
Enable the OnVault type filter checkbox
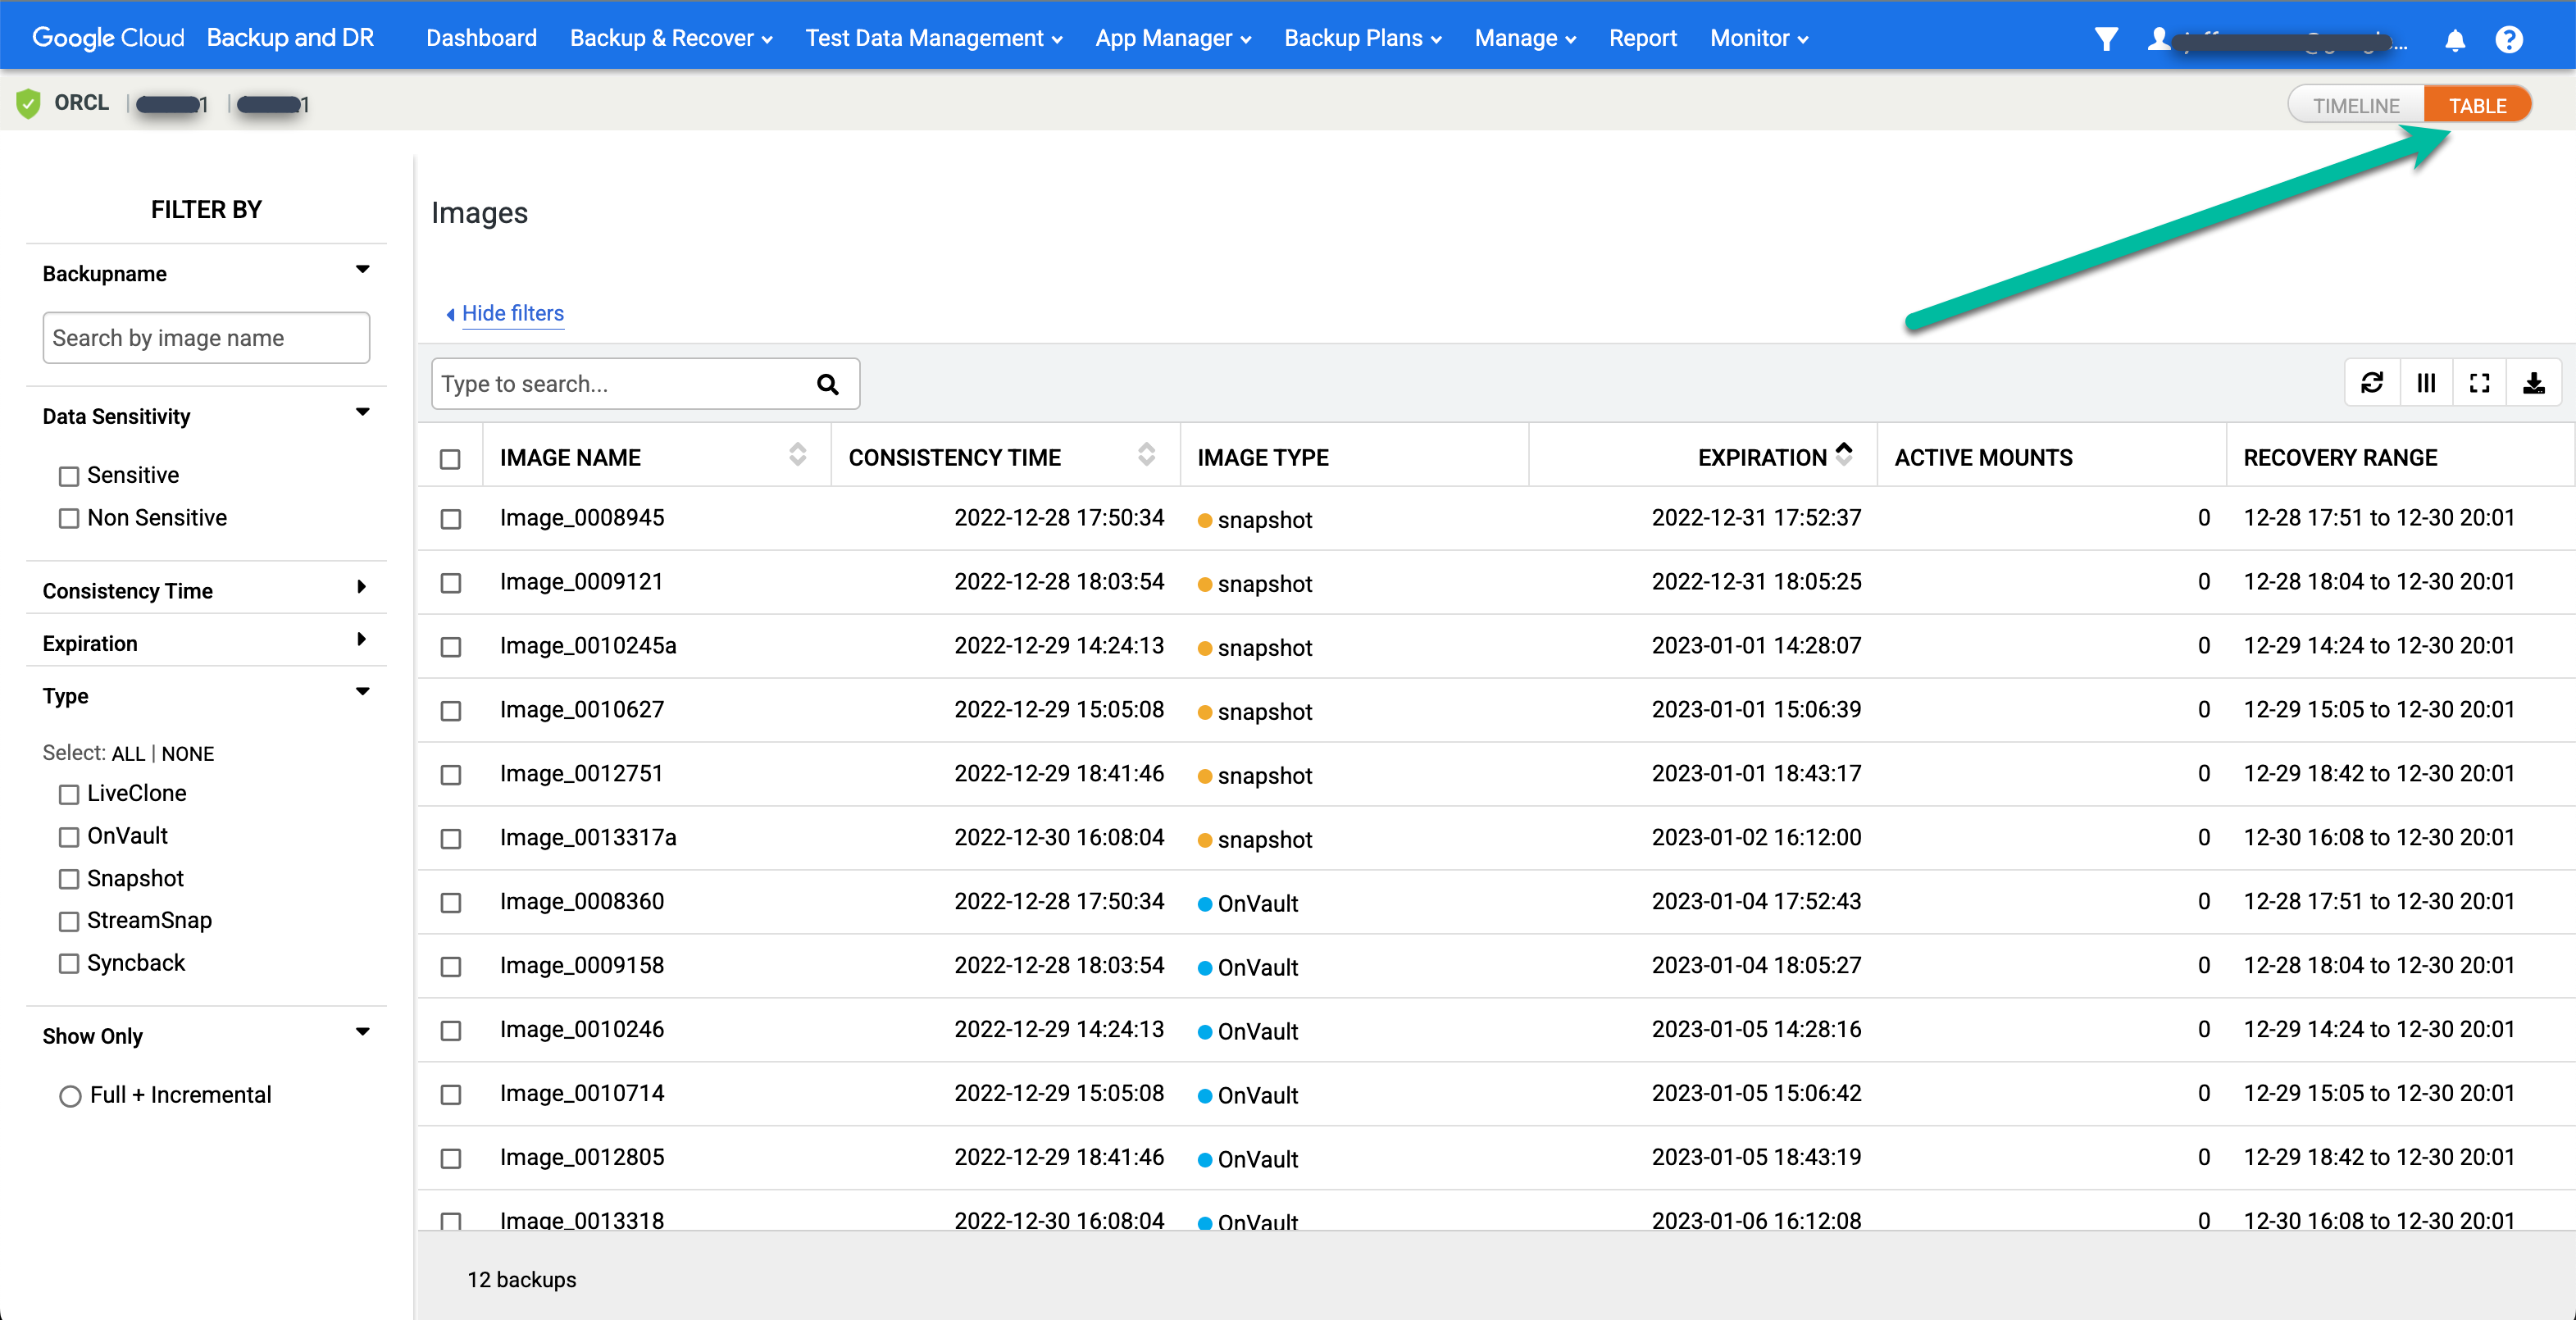(x=69, y=835)
